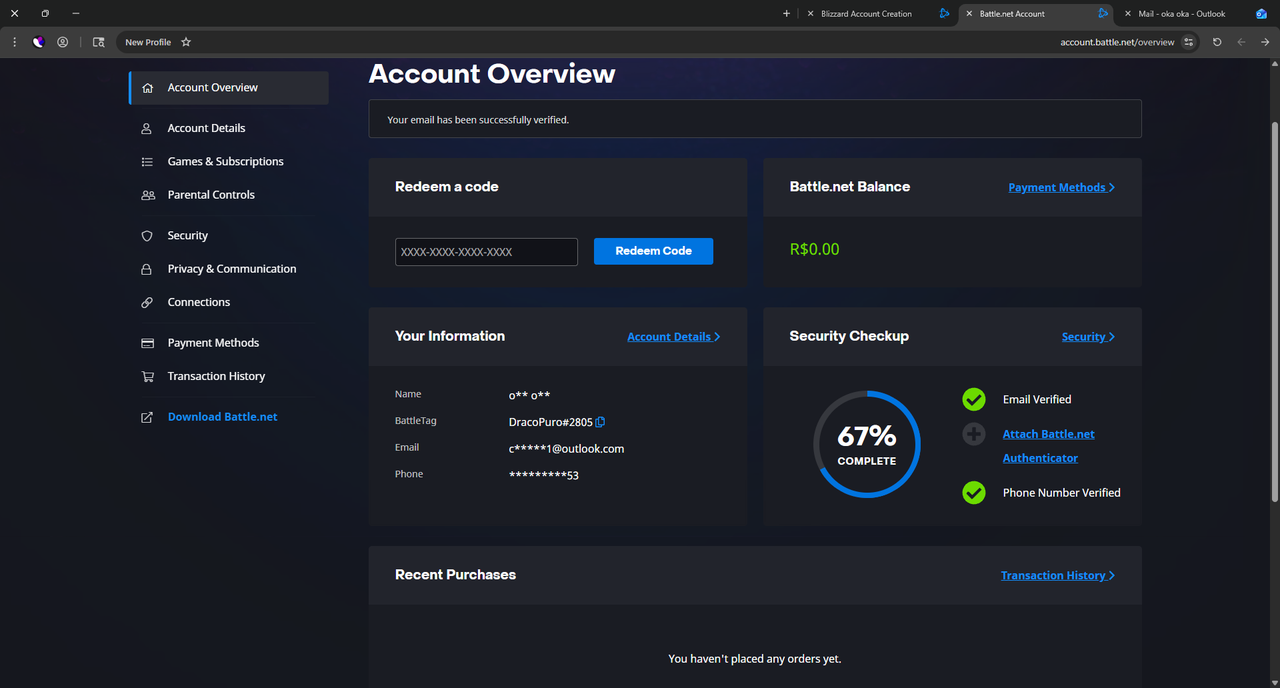Click the green check beside Email Verified
Image resolution: width=1280 pixels, height=688 pixels.
click(x=974, y=399)
